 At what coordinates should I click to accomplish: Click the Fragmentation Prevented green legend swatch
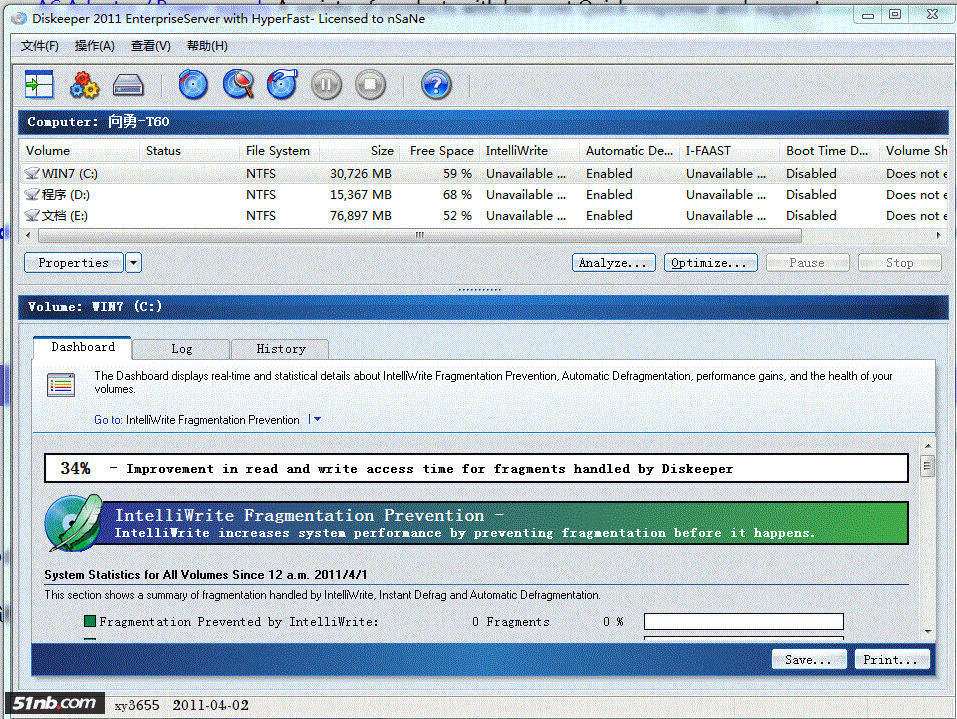point(90,621)
